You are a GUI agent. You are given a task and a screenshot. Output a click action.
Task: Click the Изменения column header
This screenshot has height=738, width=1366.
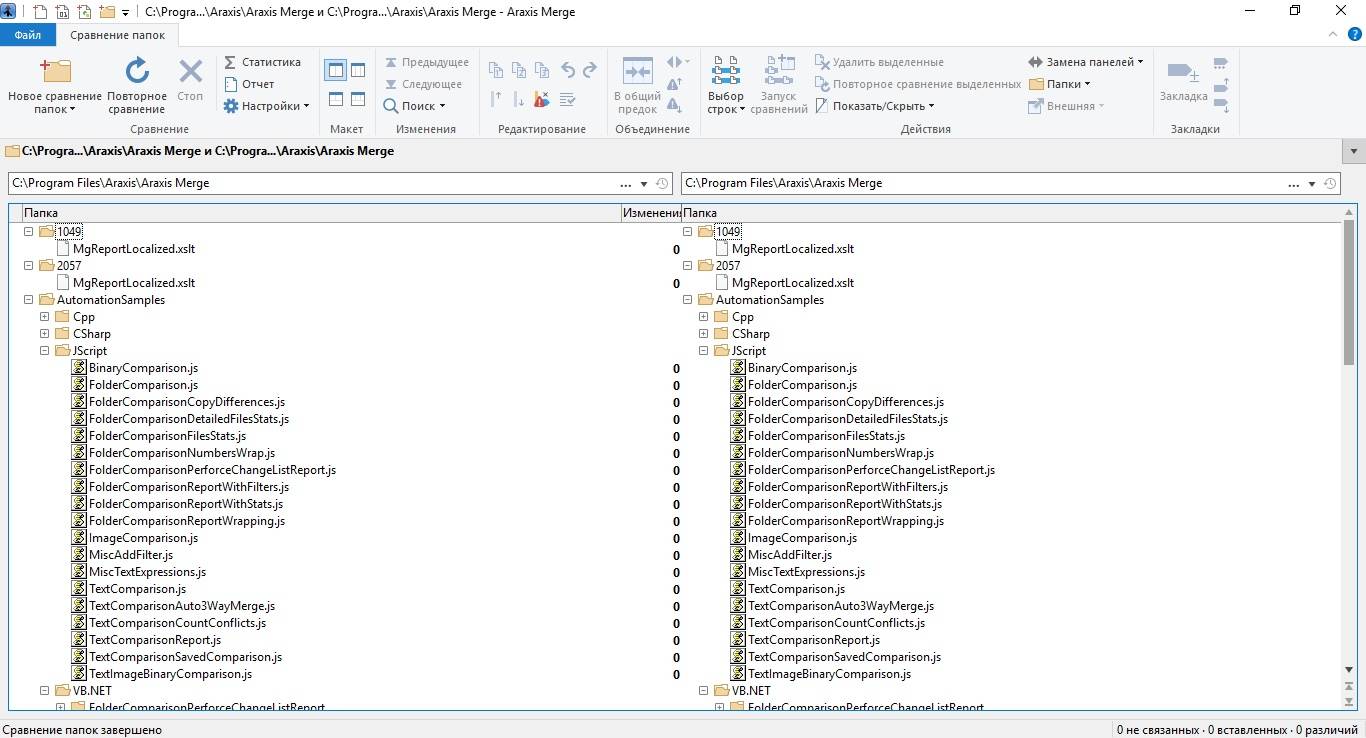[x=651, y=213]
